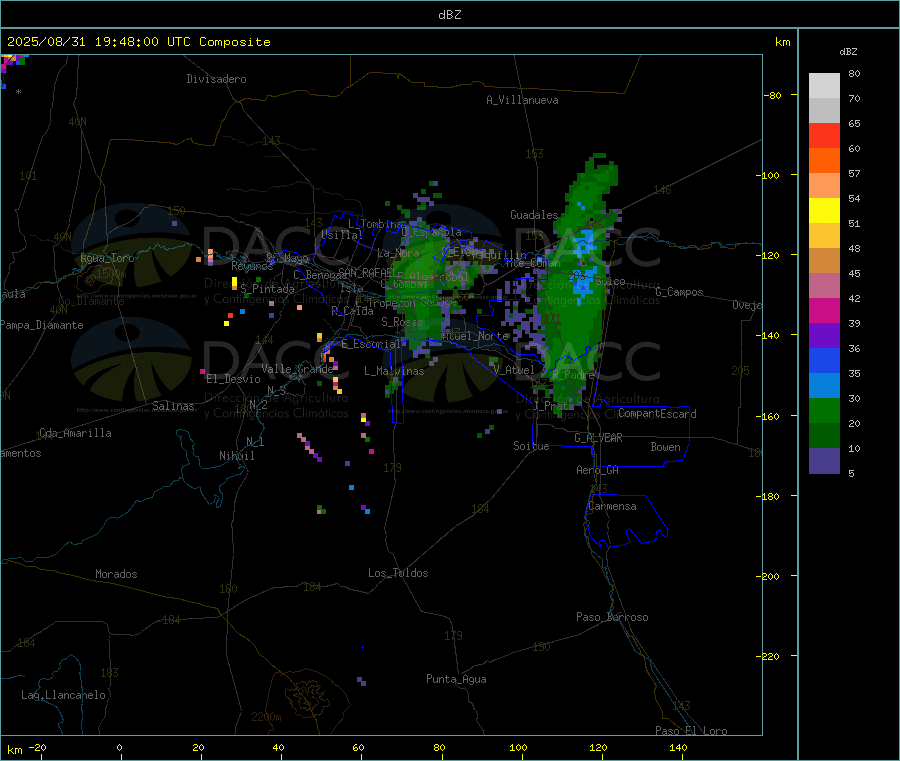Click the R_Padre map label

click(x=573, y=375)
